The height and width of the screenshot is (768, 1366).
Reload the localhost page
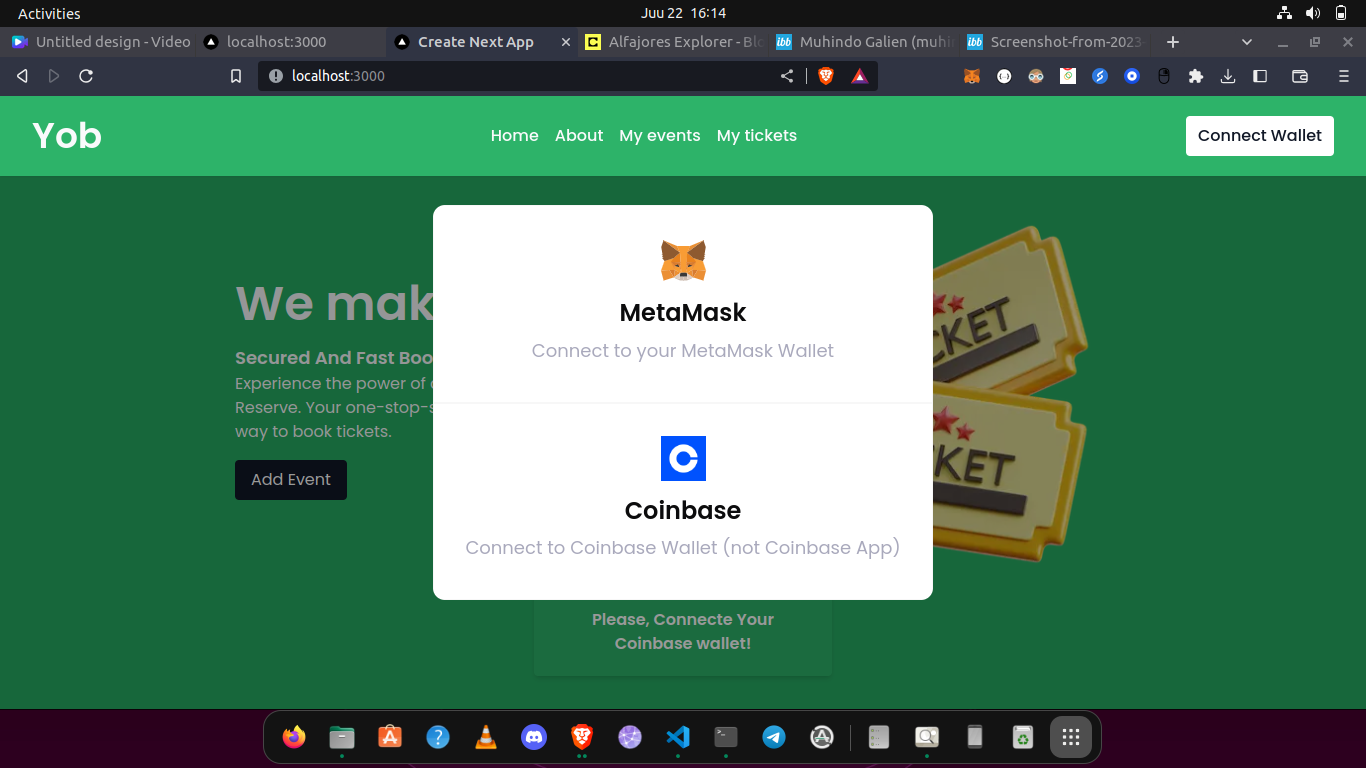pos(86,76)
